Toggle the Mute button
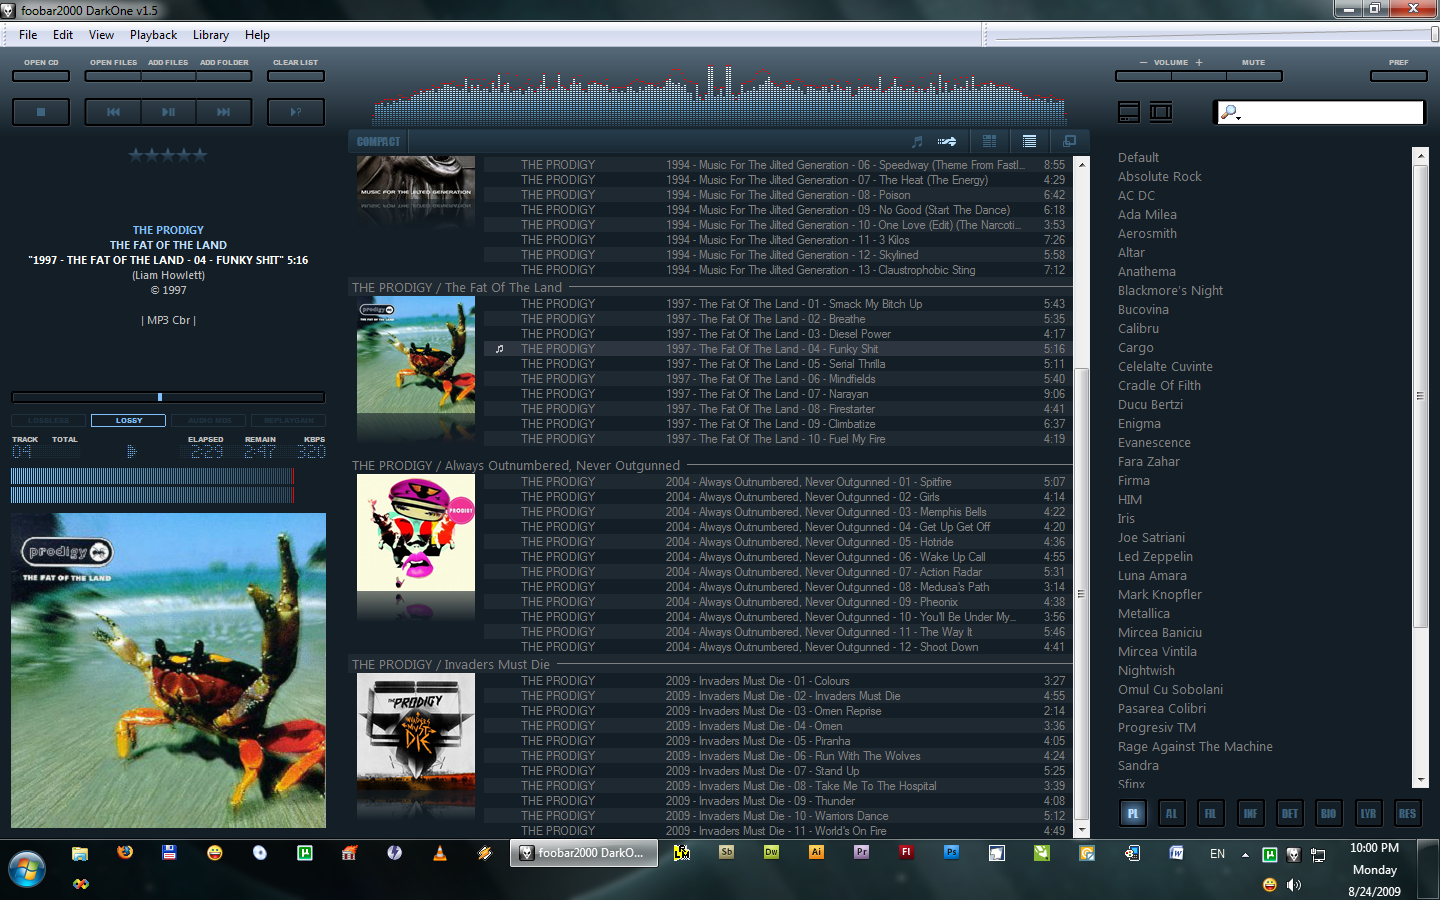Screen dimensions: 1440x900 pyautogui.click(x=1254, y=75)
